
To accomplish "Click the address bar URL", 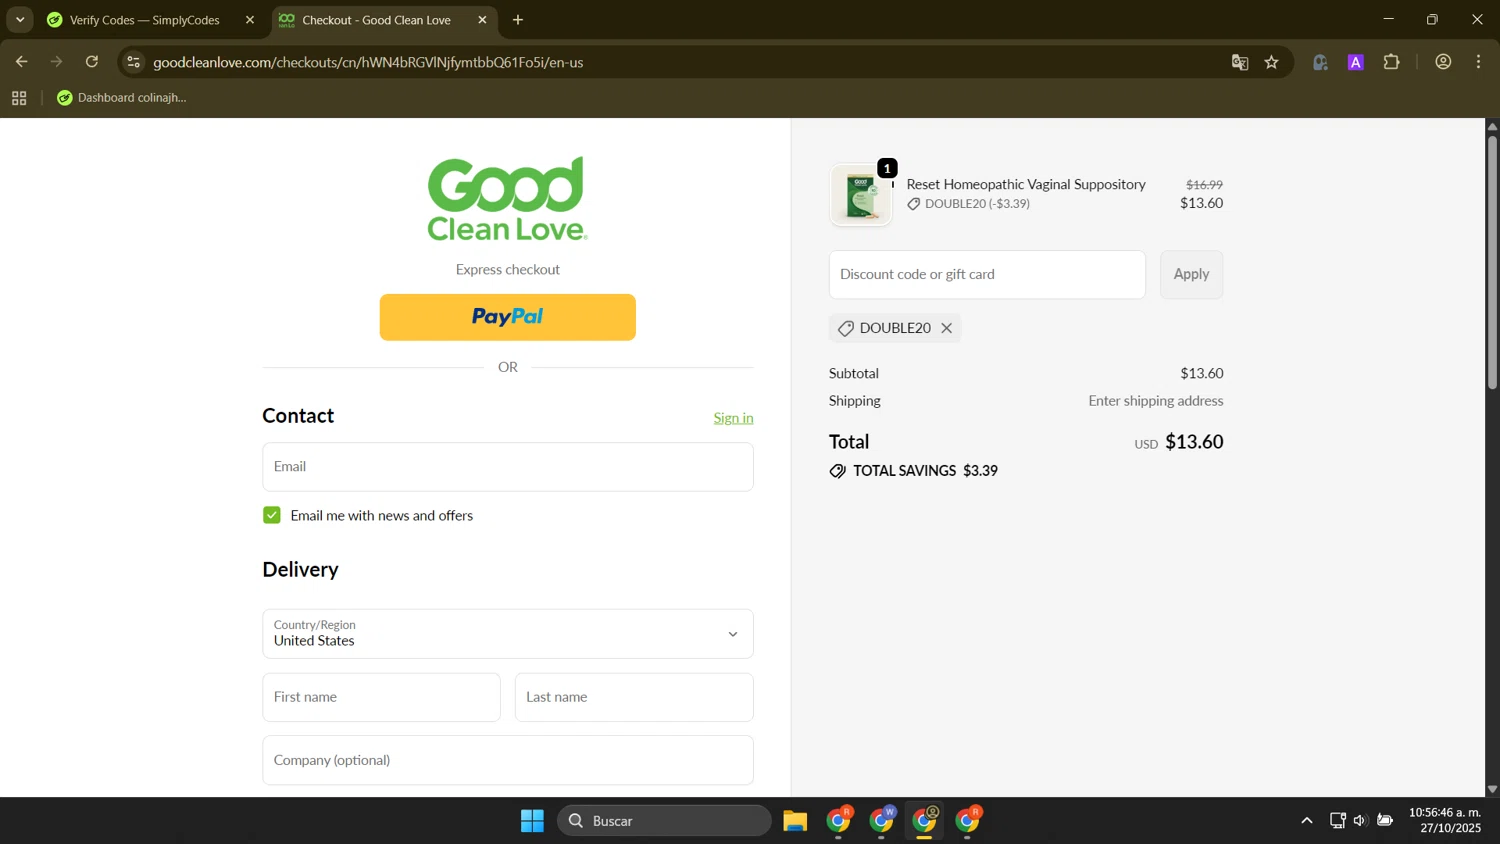I will (x=368, y=62).
